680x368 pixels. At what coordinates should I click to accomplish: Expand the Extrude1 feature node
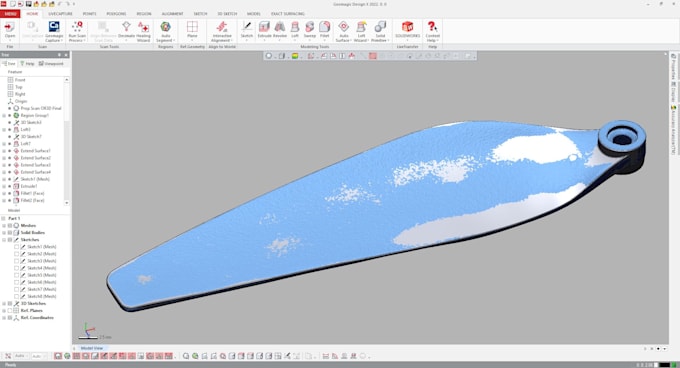[x=4, y=186]
